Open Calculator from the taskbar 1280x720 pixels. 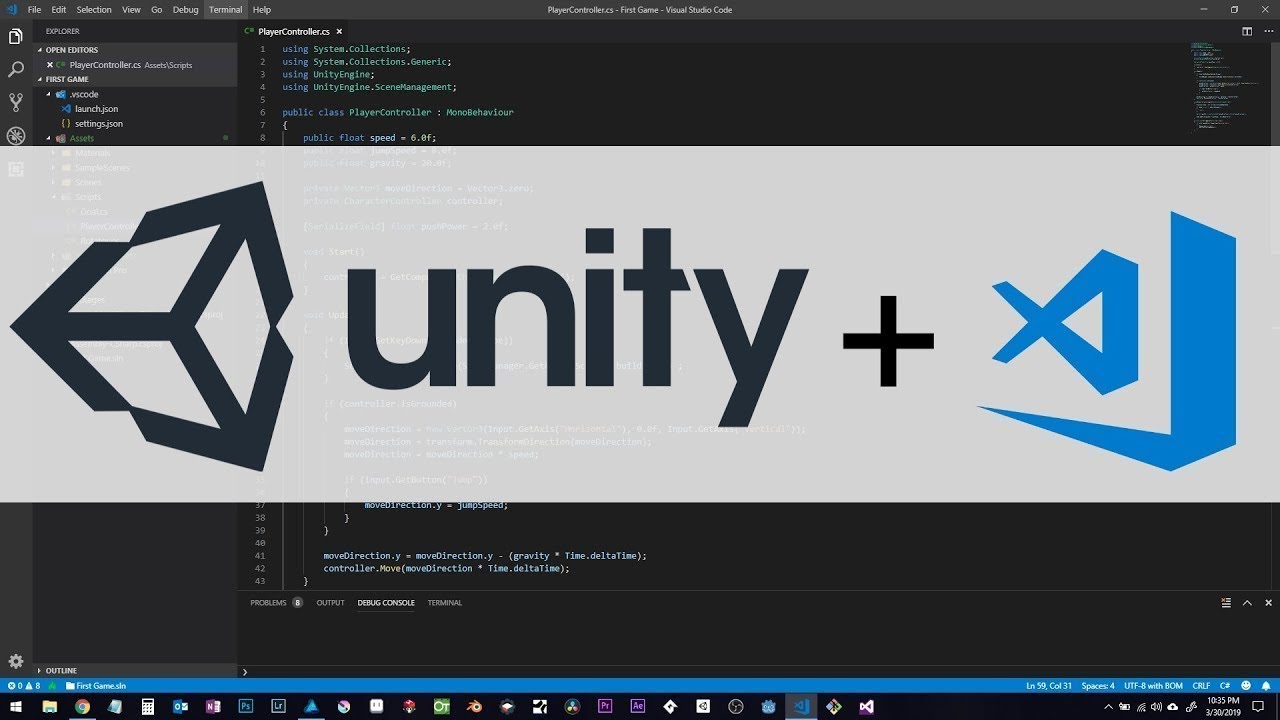(147, 706)
